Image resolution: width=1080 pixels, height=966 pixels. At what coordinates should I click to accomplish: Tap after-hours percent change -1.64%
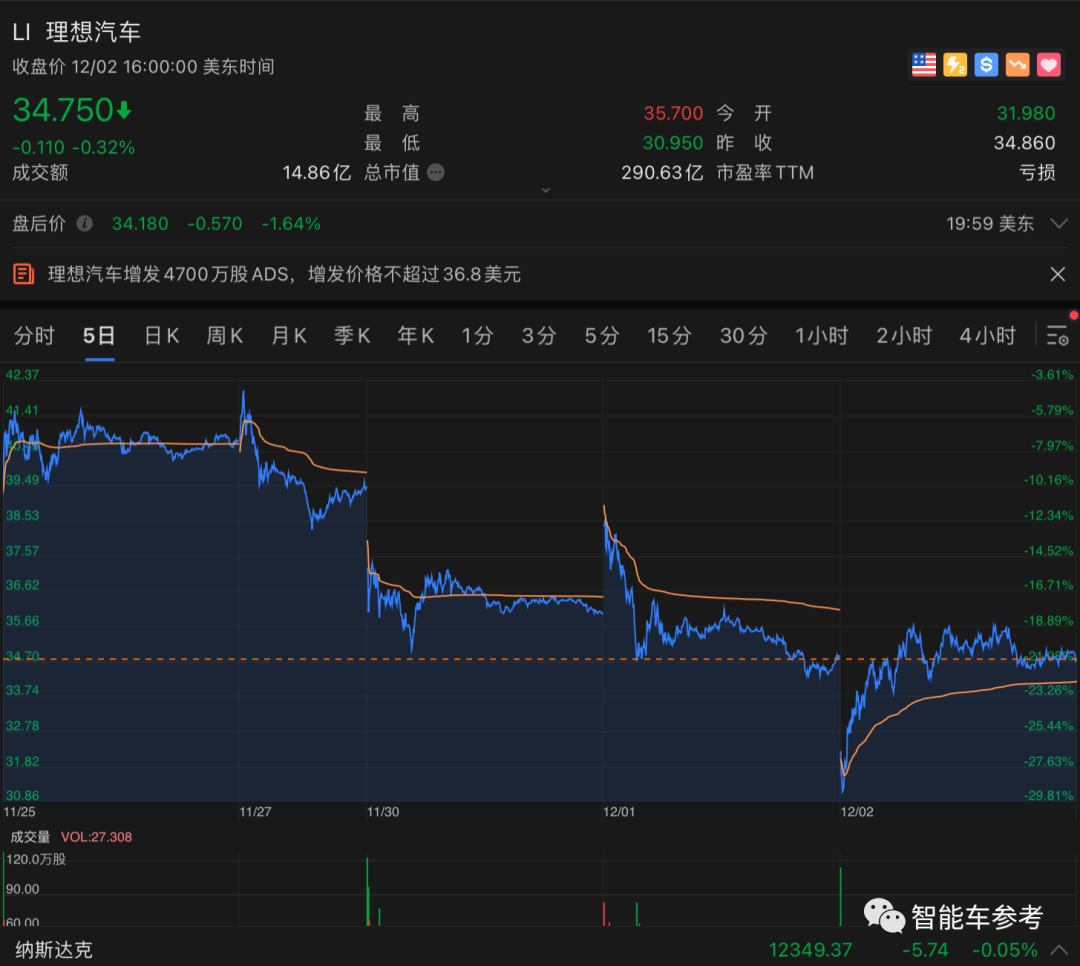pyautogui.click(x=291, y=224)
